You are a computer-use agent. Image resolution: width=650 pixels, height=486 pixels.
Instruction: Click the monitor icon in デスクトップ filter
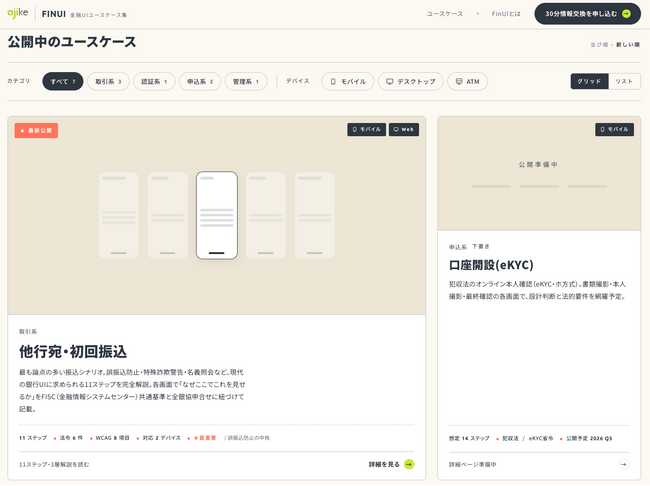(x=390, y=82)
